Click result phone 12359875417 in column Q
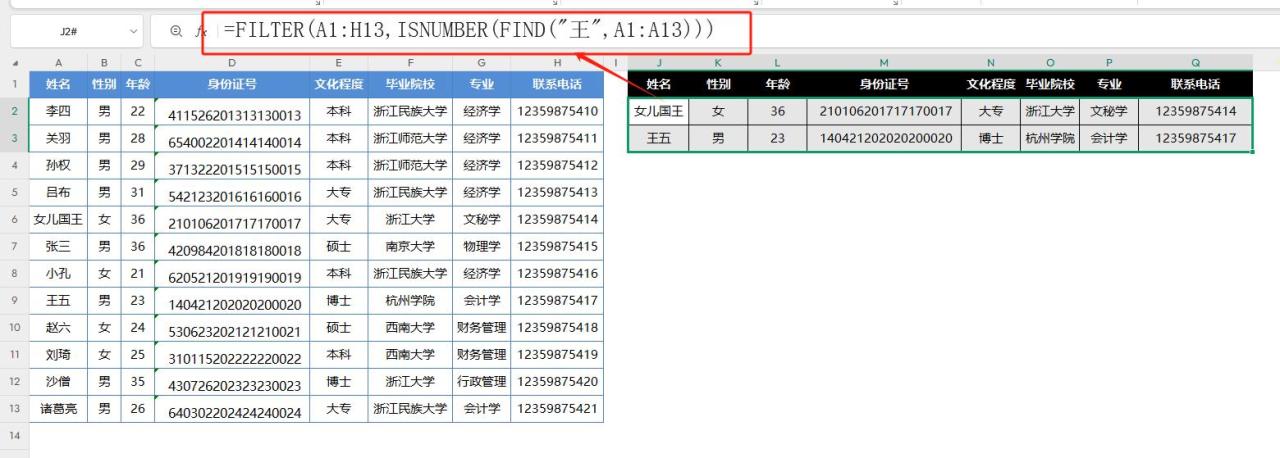The image size is (1280, 458). (1195, 138)
